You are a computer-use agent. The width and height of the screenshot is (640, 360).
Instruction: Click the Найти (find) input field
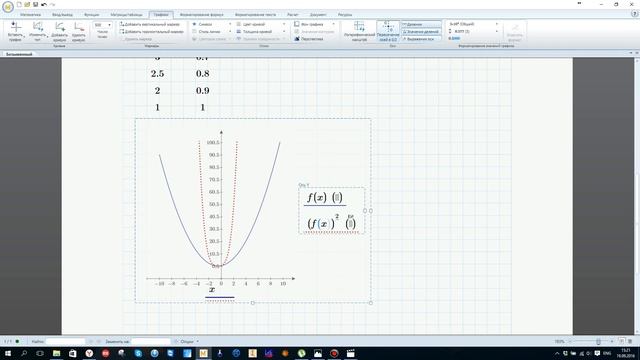click(x=65, y=341)
